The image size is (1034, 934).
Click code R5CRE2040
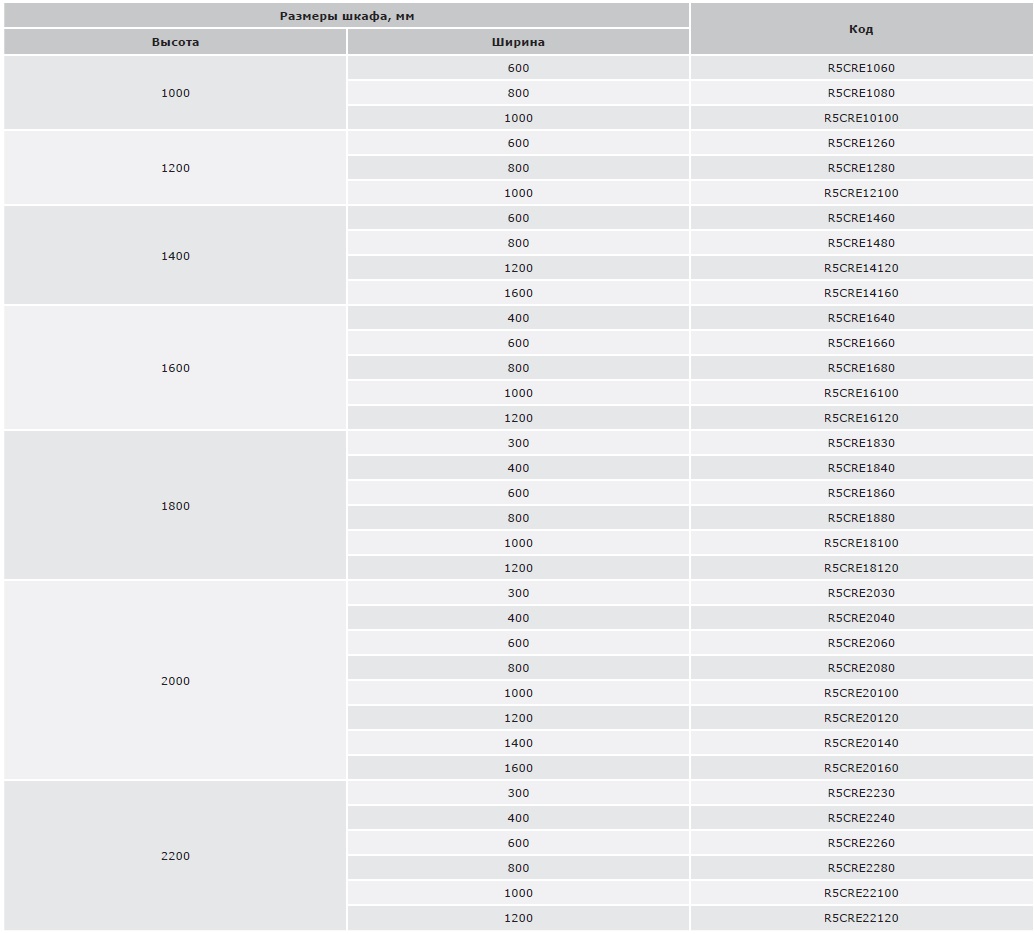pos(861,618)
